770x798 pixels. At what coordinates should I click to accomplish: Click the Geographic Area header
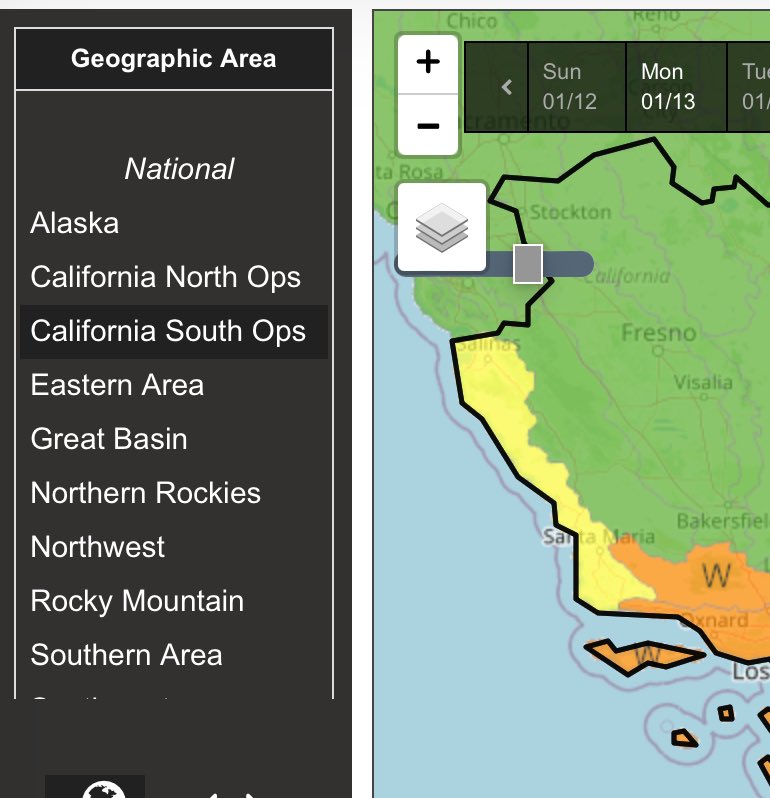174,59
